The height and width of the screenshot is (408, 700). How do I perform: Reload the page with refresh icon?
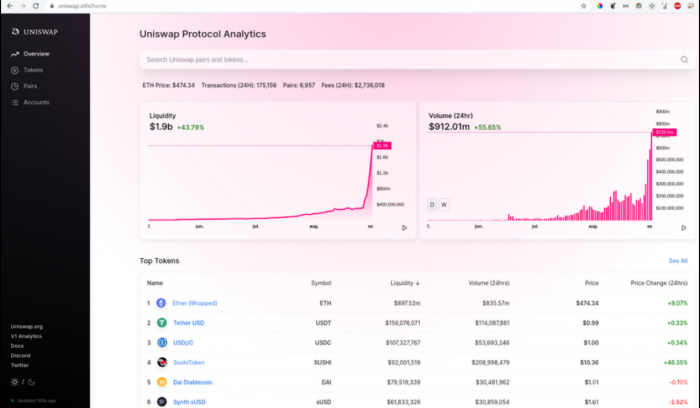coord(36,6)
